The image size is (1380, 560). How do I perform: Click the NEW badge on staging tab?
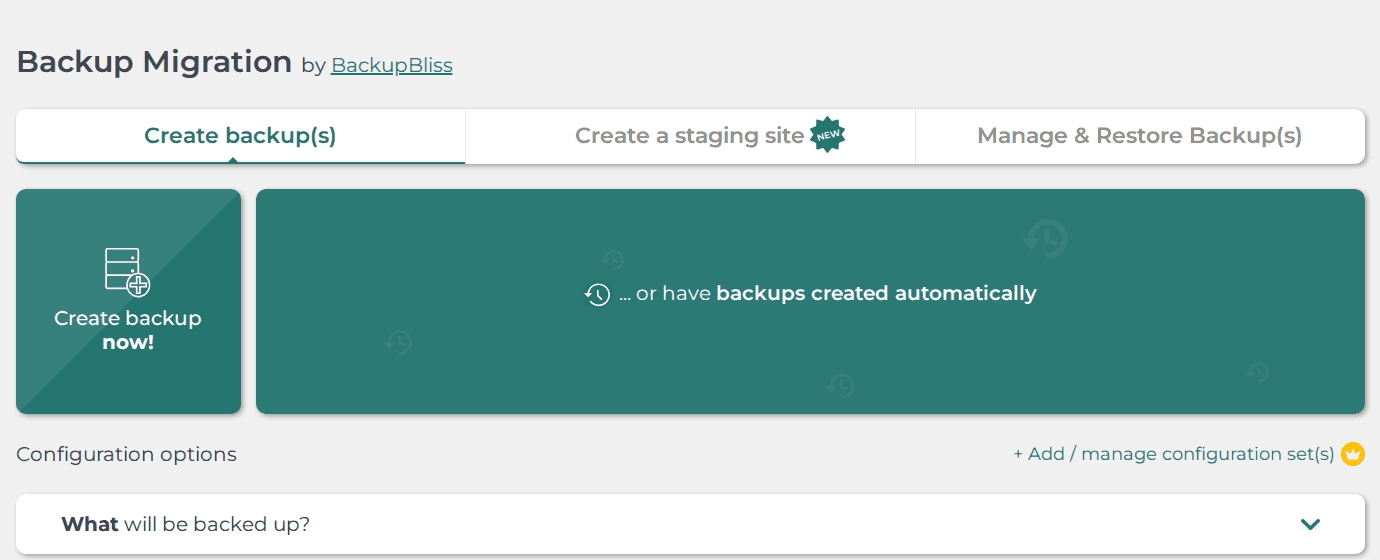(827, 135)
